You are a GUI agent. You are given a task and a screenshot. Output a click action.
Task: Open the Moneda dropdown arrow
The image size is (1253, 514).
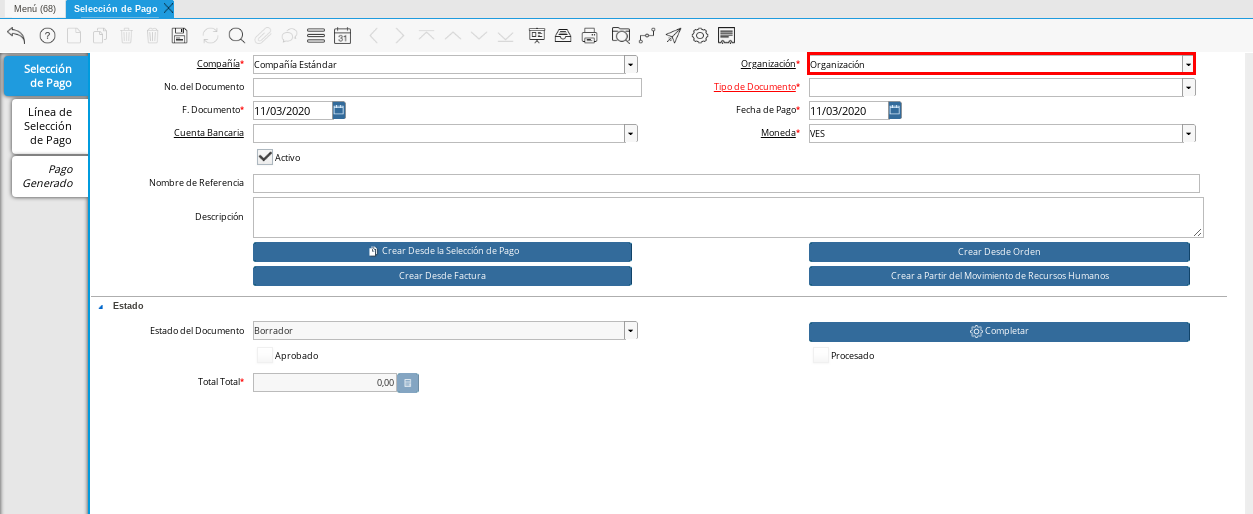[x=1189, y=133]
